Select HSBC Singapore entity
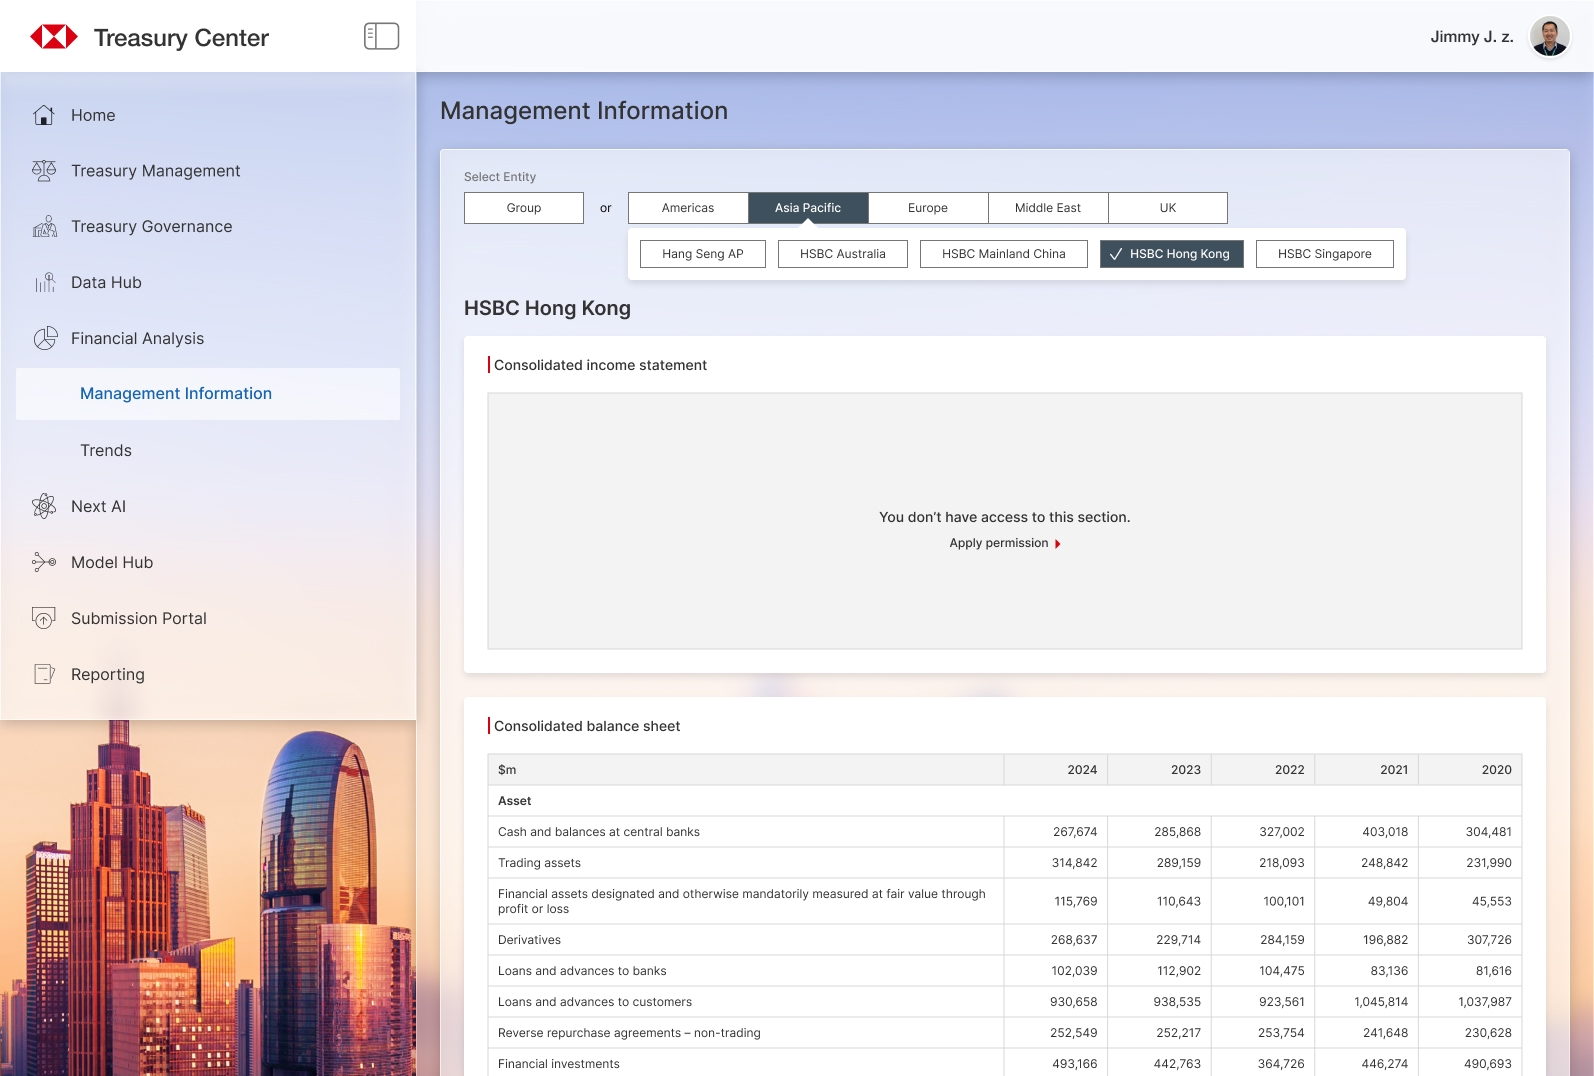Viewport: 1594px width, 1076px height. point(1324,254)
